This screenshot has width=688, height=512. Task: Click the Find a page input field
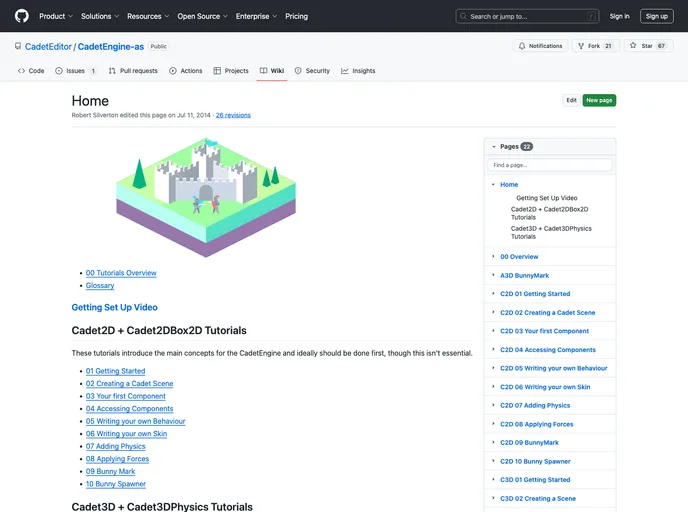pyautogui.click(x=549, y=165)
